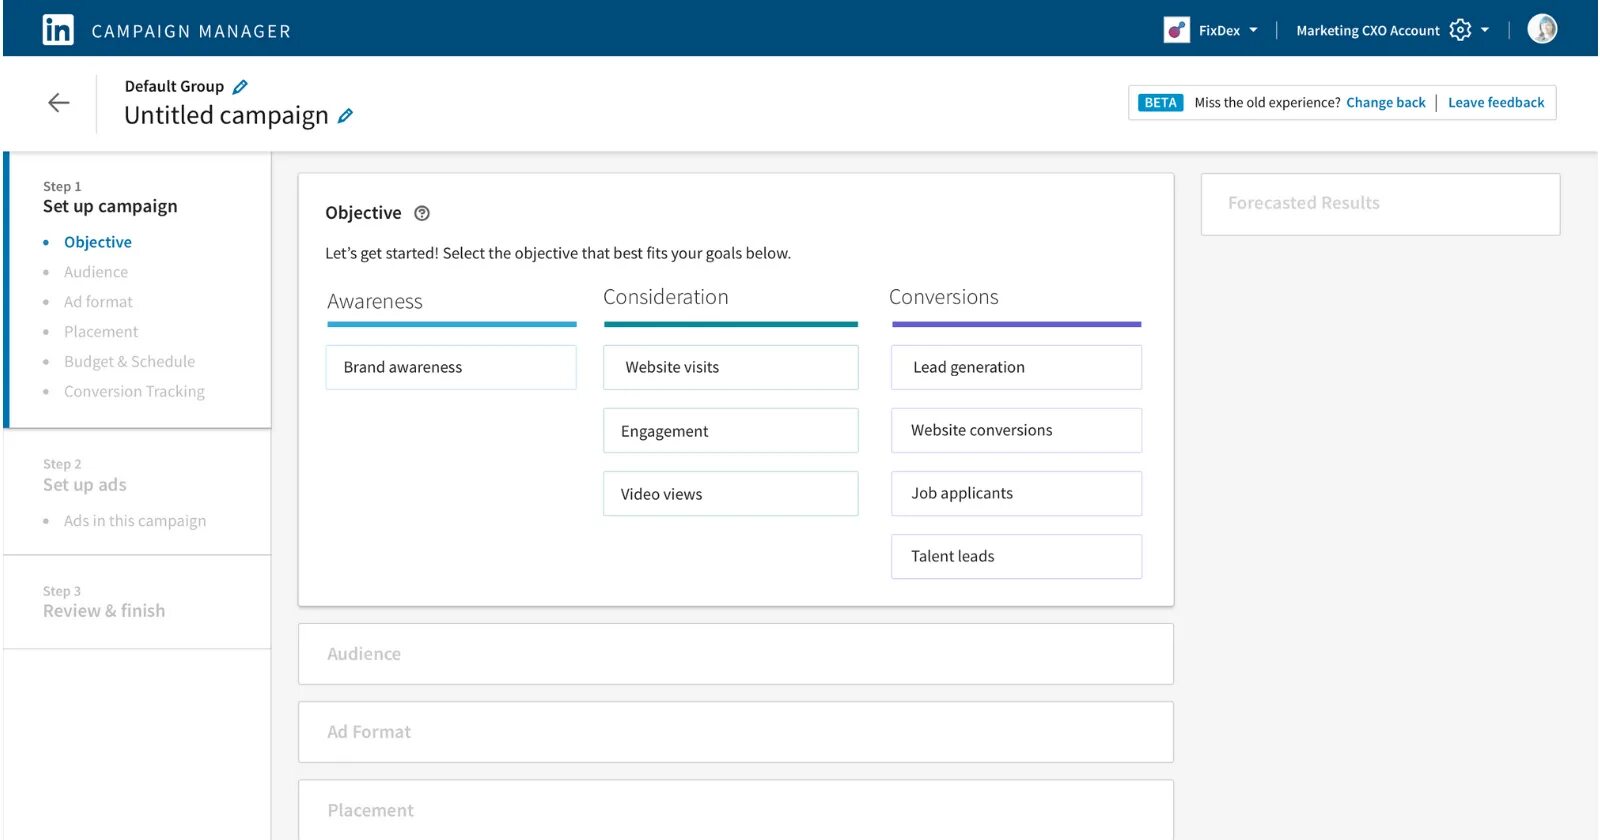The image size is (1600, 840).
Task: Expand the Audience section panel
Action: (x=735, y=654)
